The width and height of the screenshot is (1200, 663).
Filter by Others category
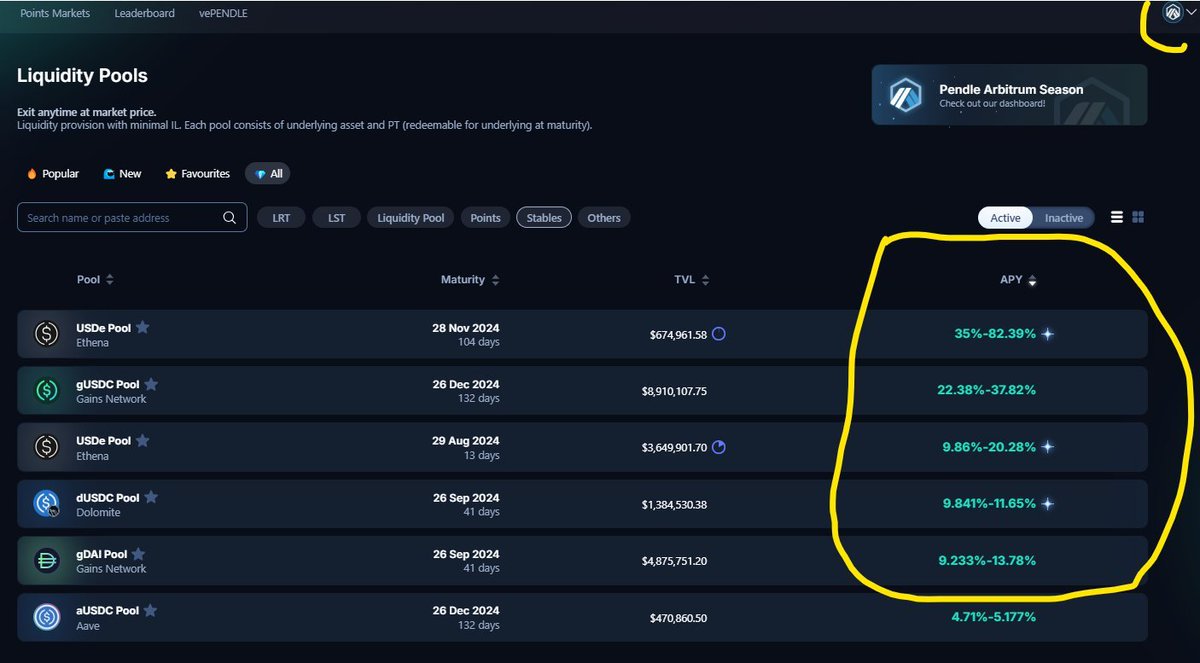(x=604, y=217)
